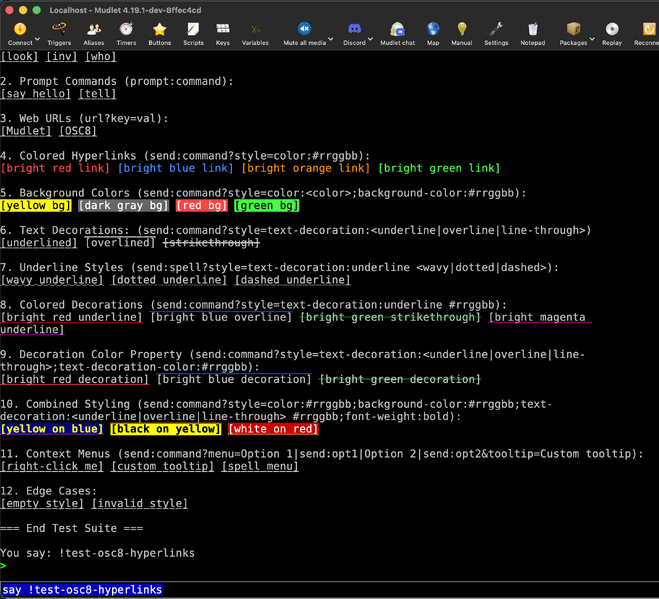Open the [Mudlet] web link
The image size is (659, 599).
tap(26, 131)
